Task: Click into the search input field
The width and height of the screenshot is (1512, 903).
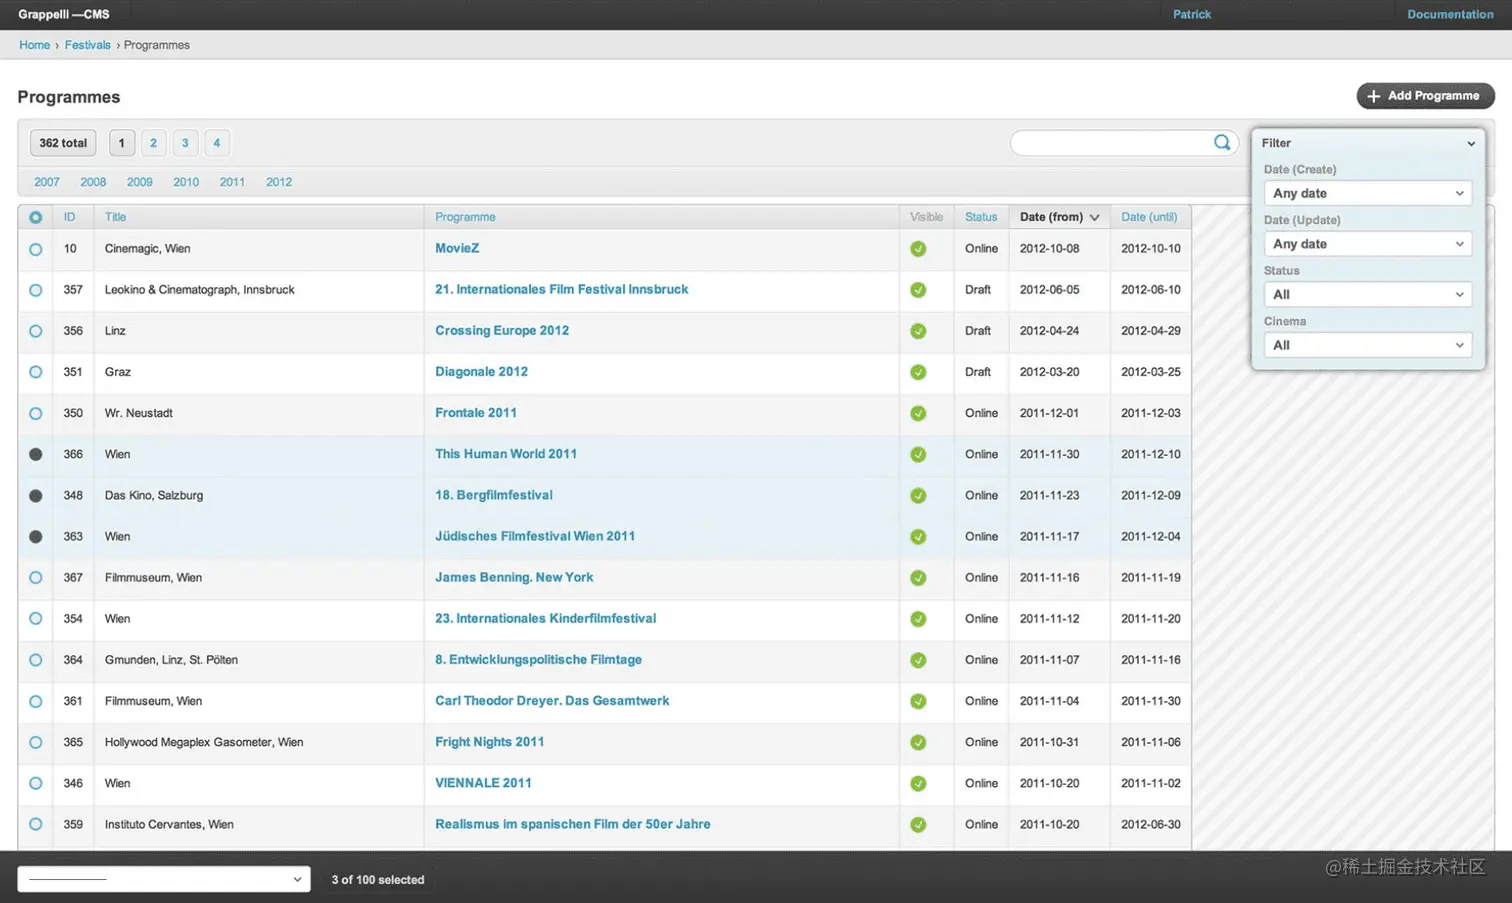Action: [1110, 143]
